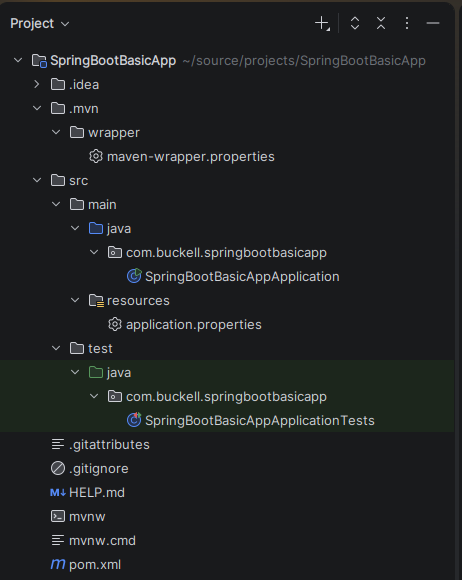Select the src folder name
This screenshot has height=580, width=462.
tap(79, 181)
